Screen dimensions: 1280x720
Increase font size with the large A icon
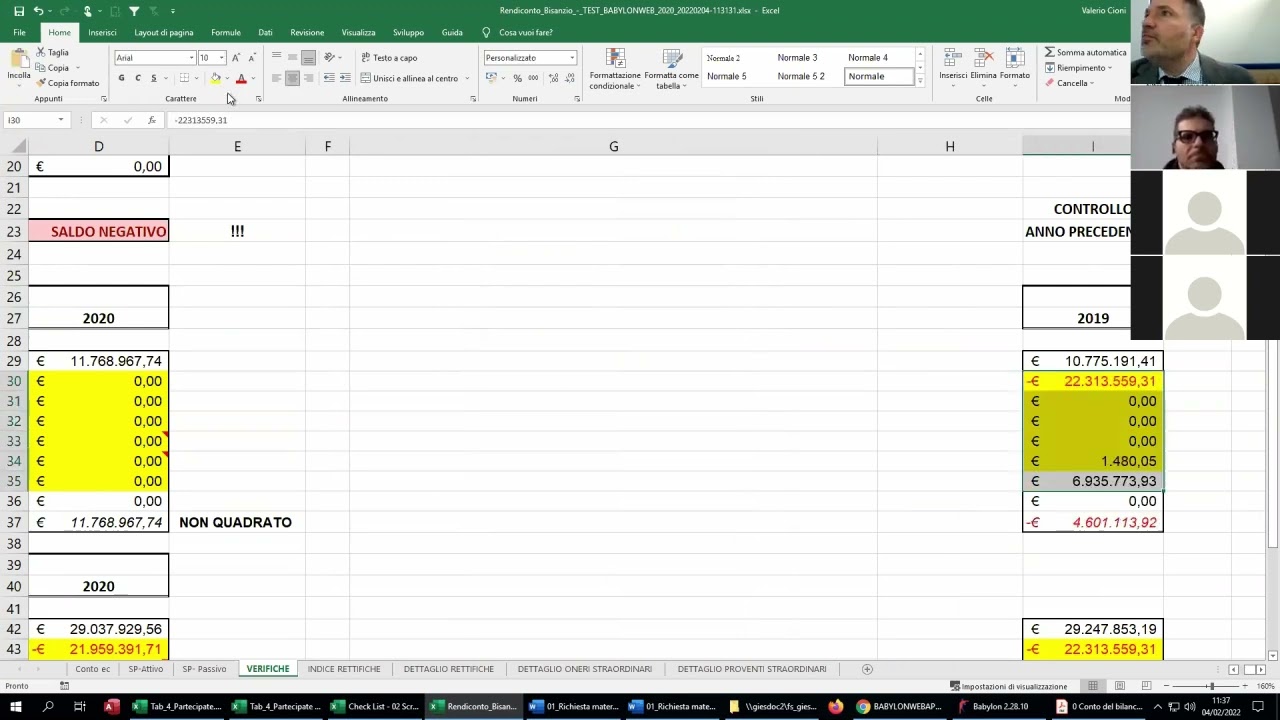(236, 58)
